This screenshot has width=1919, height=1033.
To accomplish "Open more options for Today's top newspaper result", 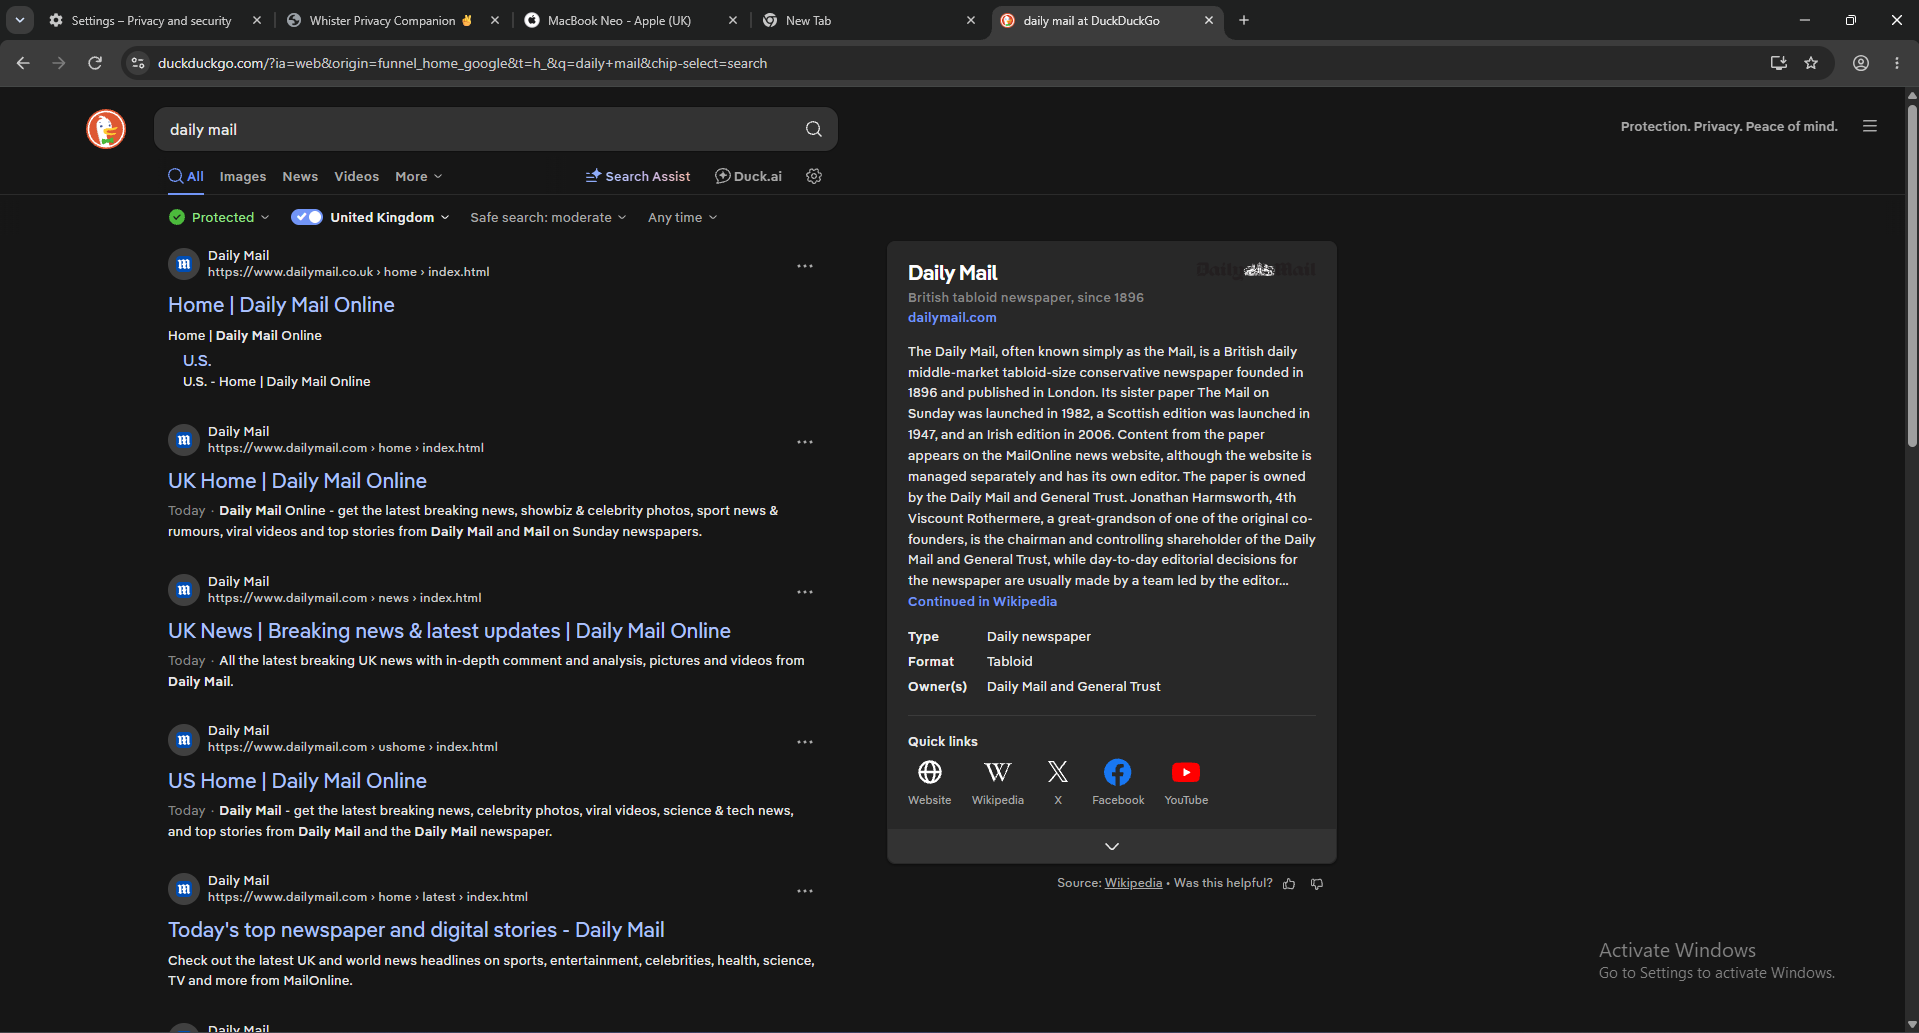I will click(x=805, y=891).
